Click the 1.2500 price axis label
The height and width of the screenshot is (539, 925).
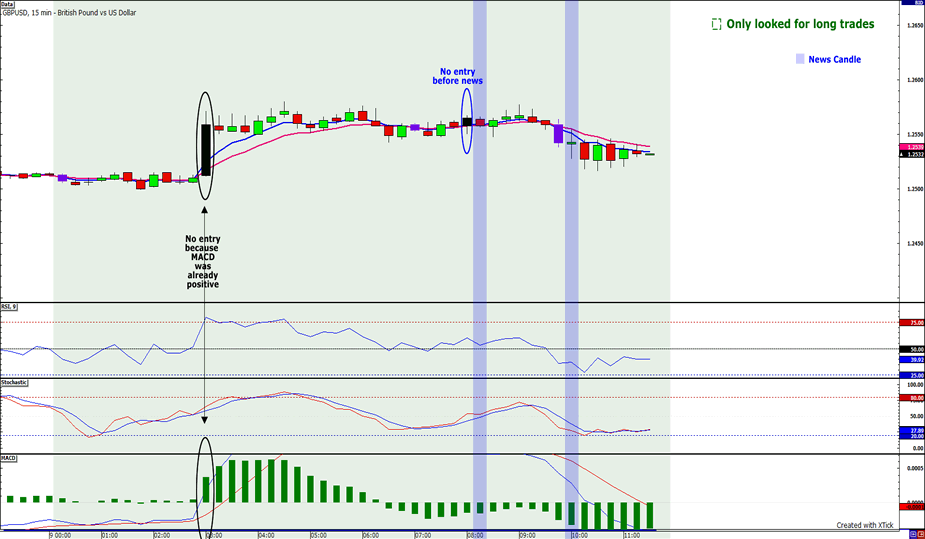point(915,189)
